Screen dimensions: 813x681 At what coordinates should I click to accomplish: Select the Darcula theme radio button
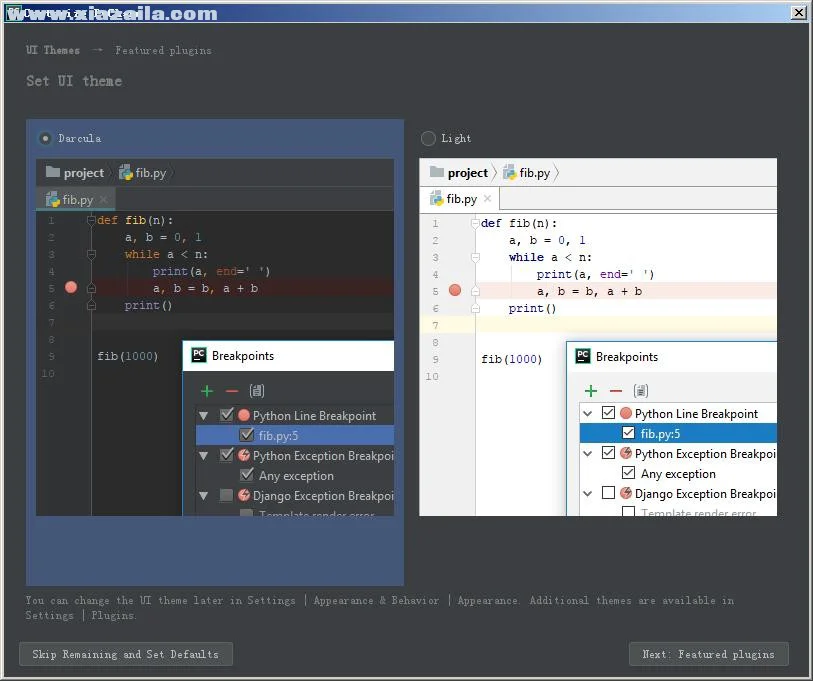tap(45, 138)
